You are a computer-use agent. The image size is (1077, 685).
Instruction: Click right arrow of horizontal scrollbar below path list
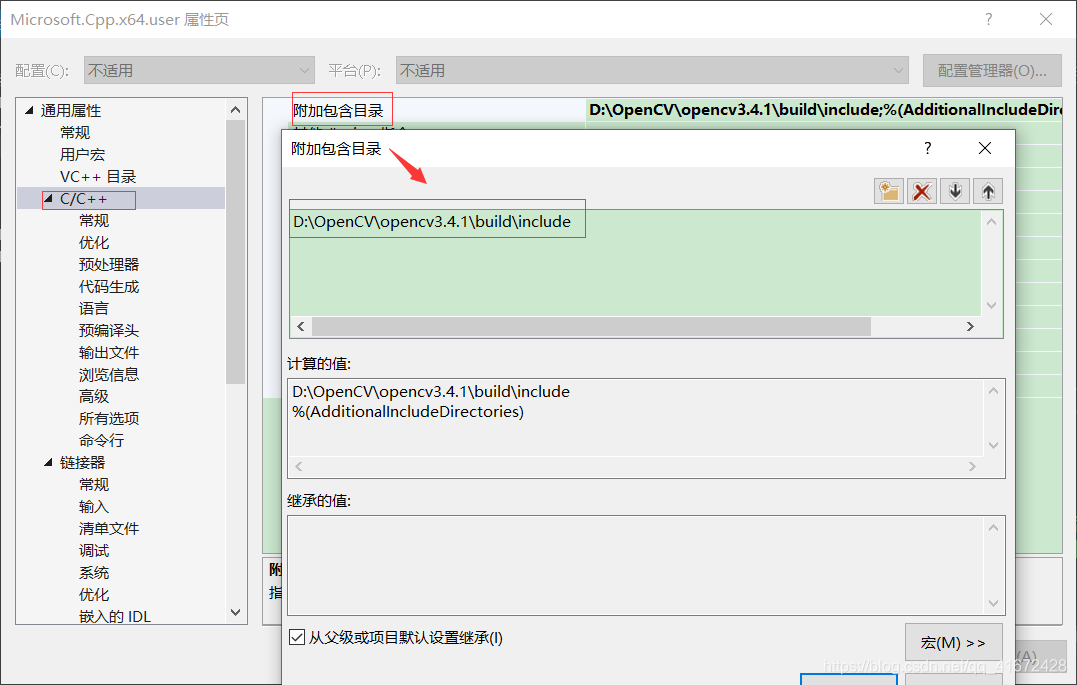[x=969, y=326]
